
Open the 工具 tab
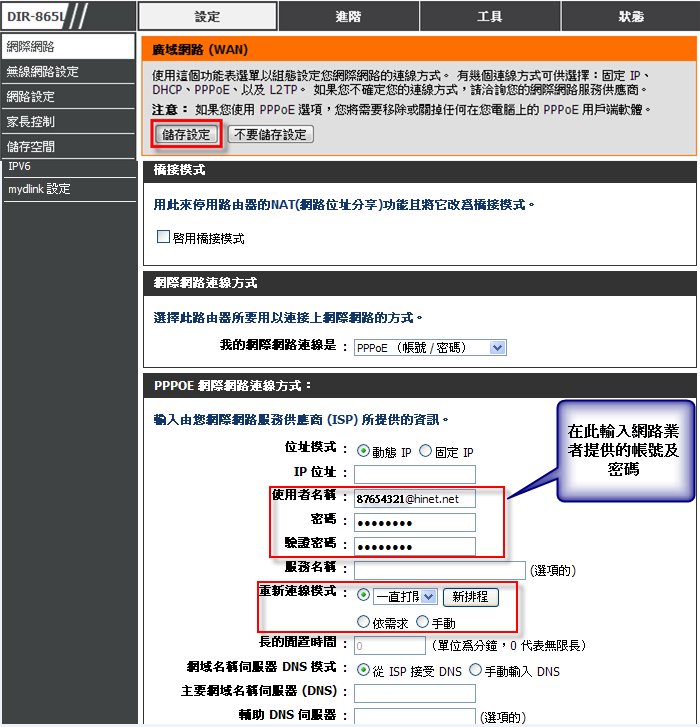(x=489, y=16)
